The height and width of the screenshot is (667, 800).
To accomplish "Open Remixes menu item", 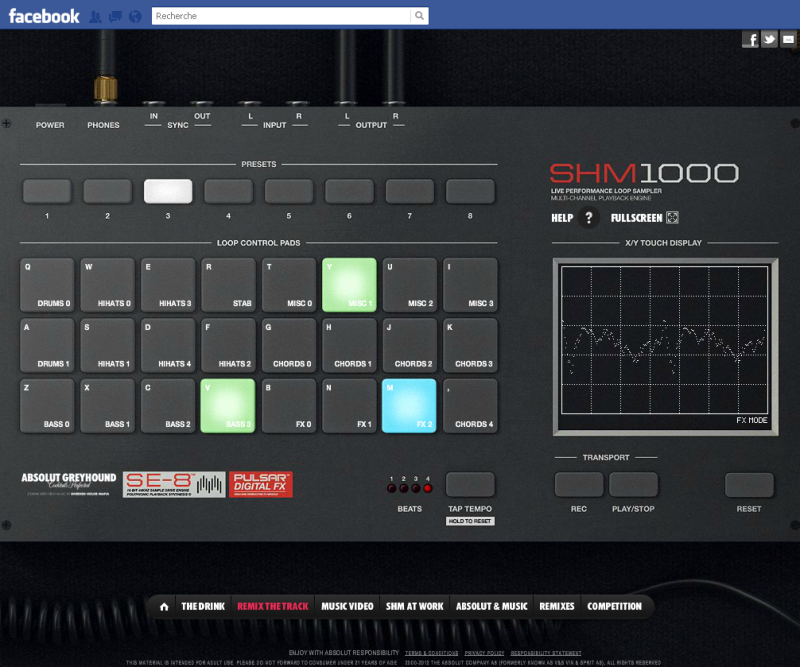I will pos(557,606).
